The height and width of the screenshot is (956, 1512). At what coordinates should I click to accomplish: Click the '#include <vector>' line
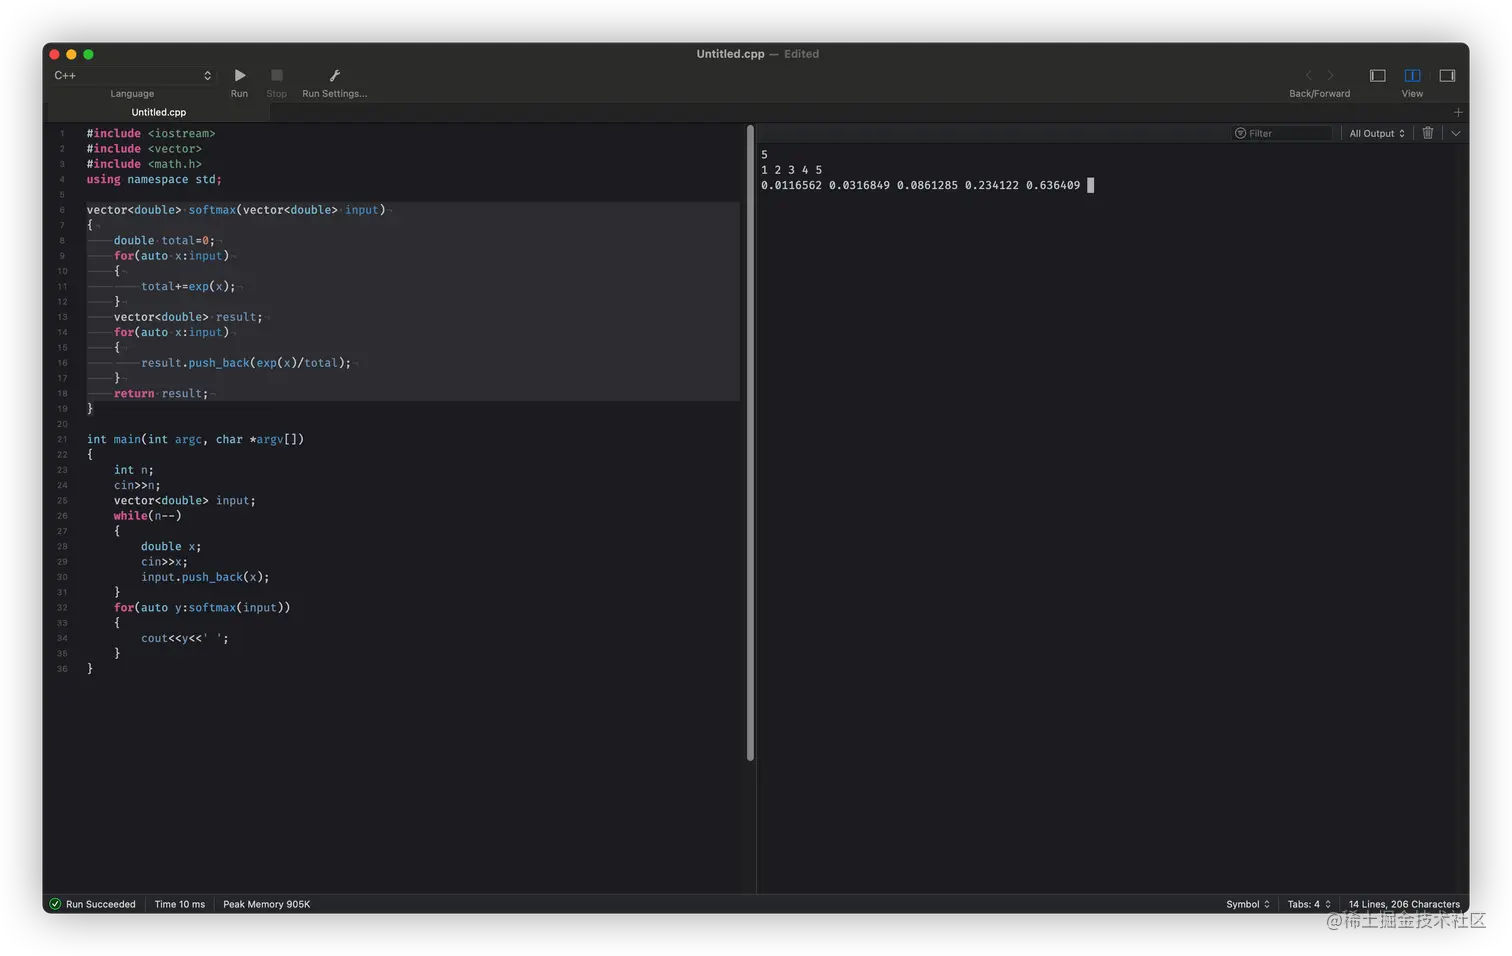(x=144, y=149)
